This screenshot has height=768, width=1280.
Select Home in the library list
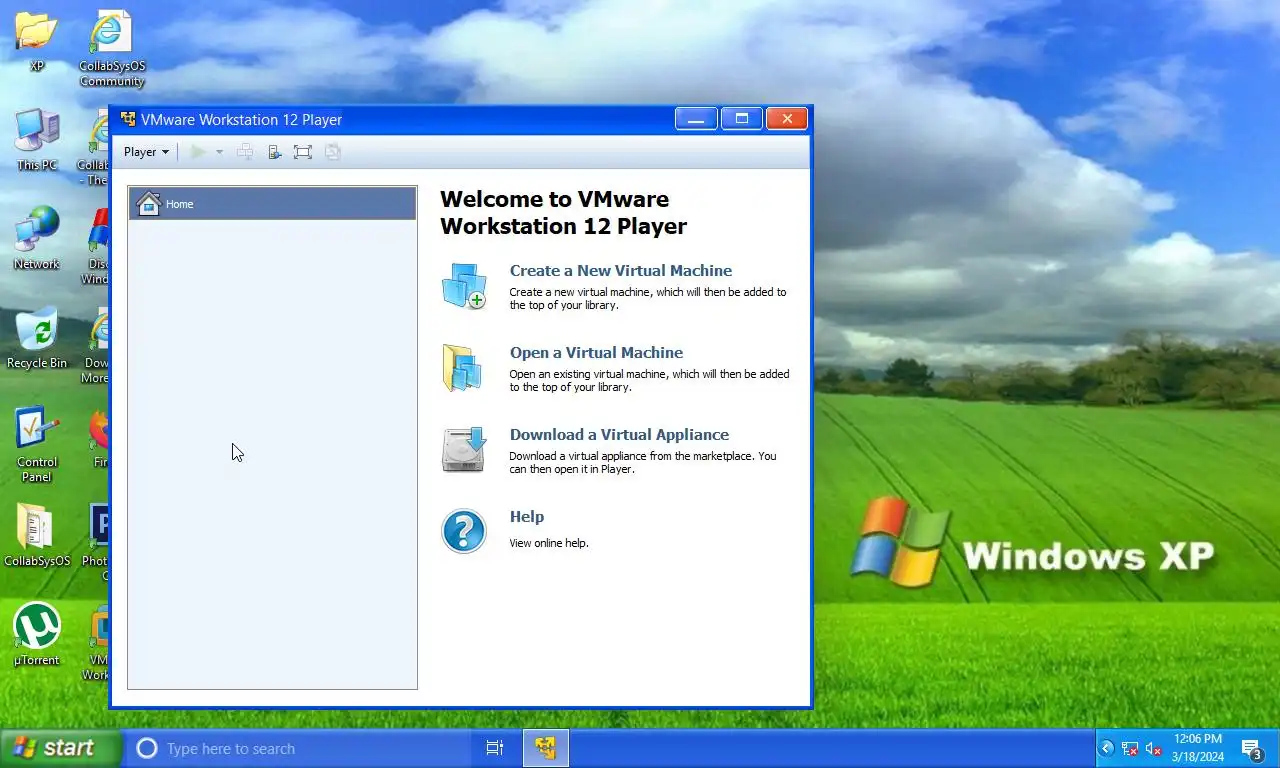coord(272,204)
